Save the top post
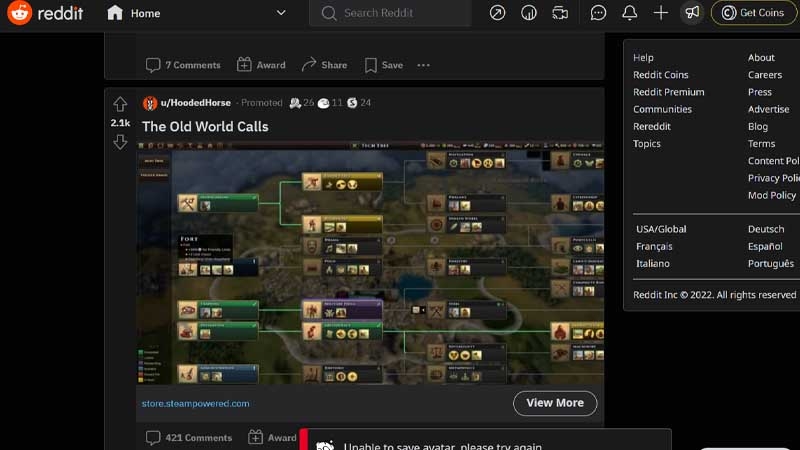The width and height of the screenshot is (800, 450). [x=384, y=65]
